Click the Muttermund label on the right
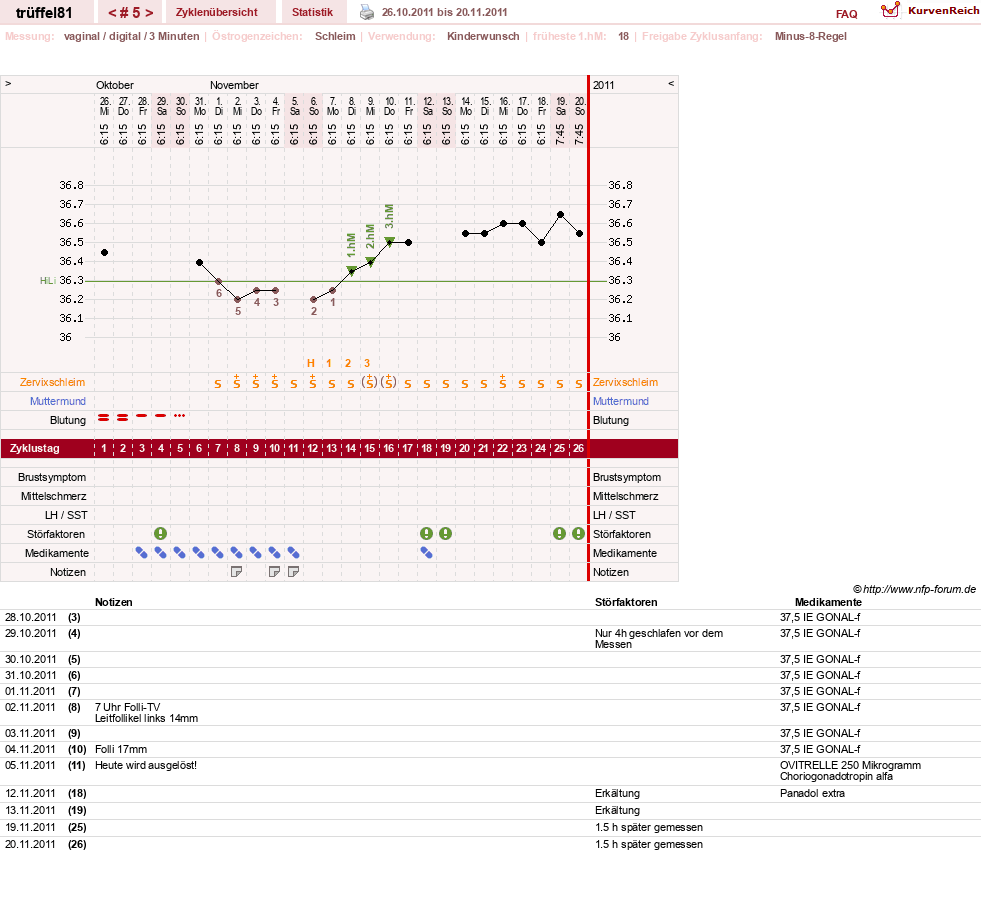Screen dimensions: 981x923 tap(621, 401)
